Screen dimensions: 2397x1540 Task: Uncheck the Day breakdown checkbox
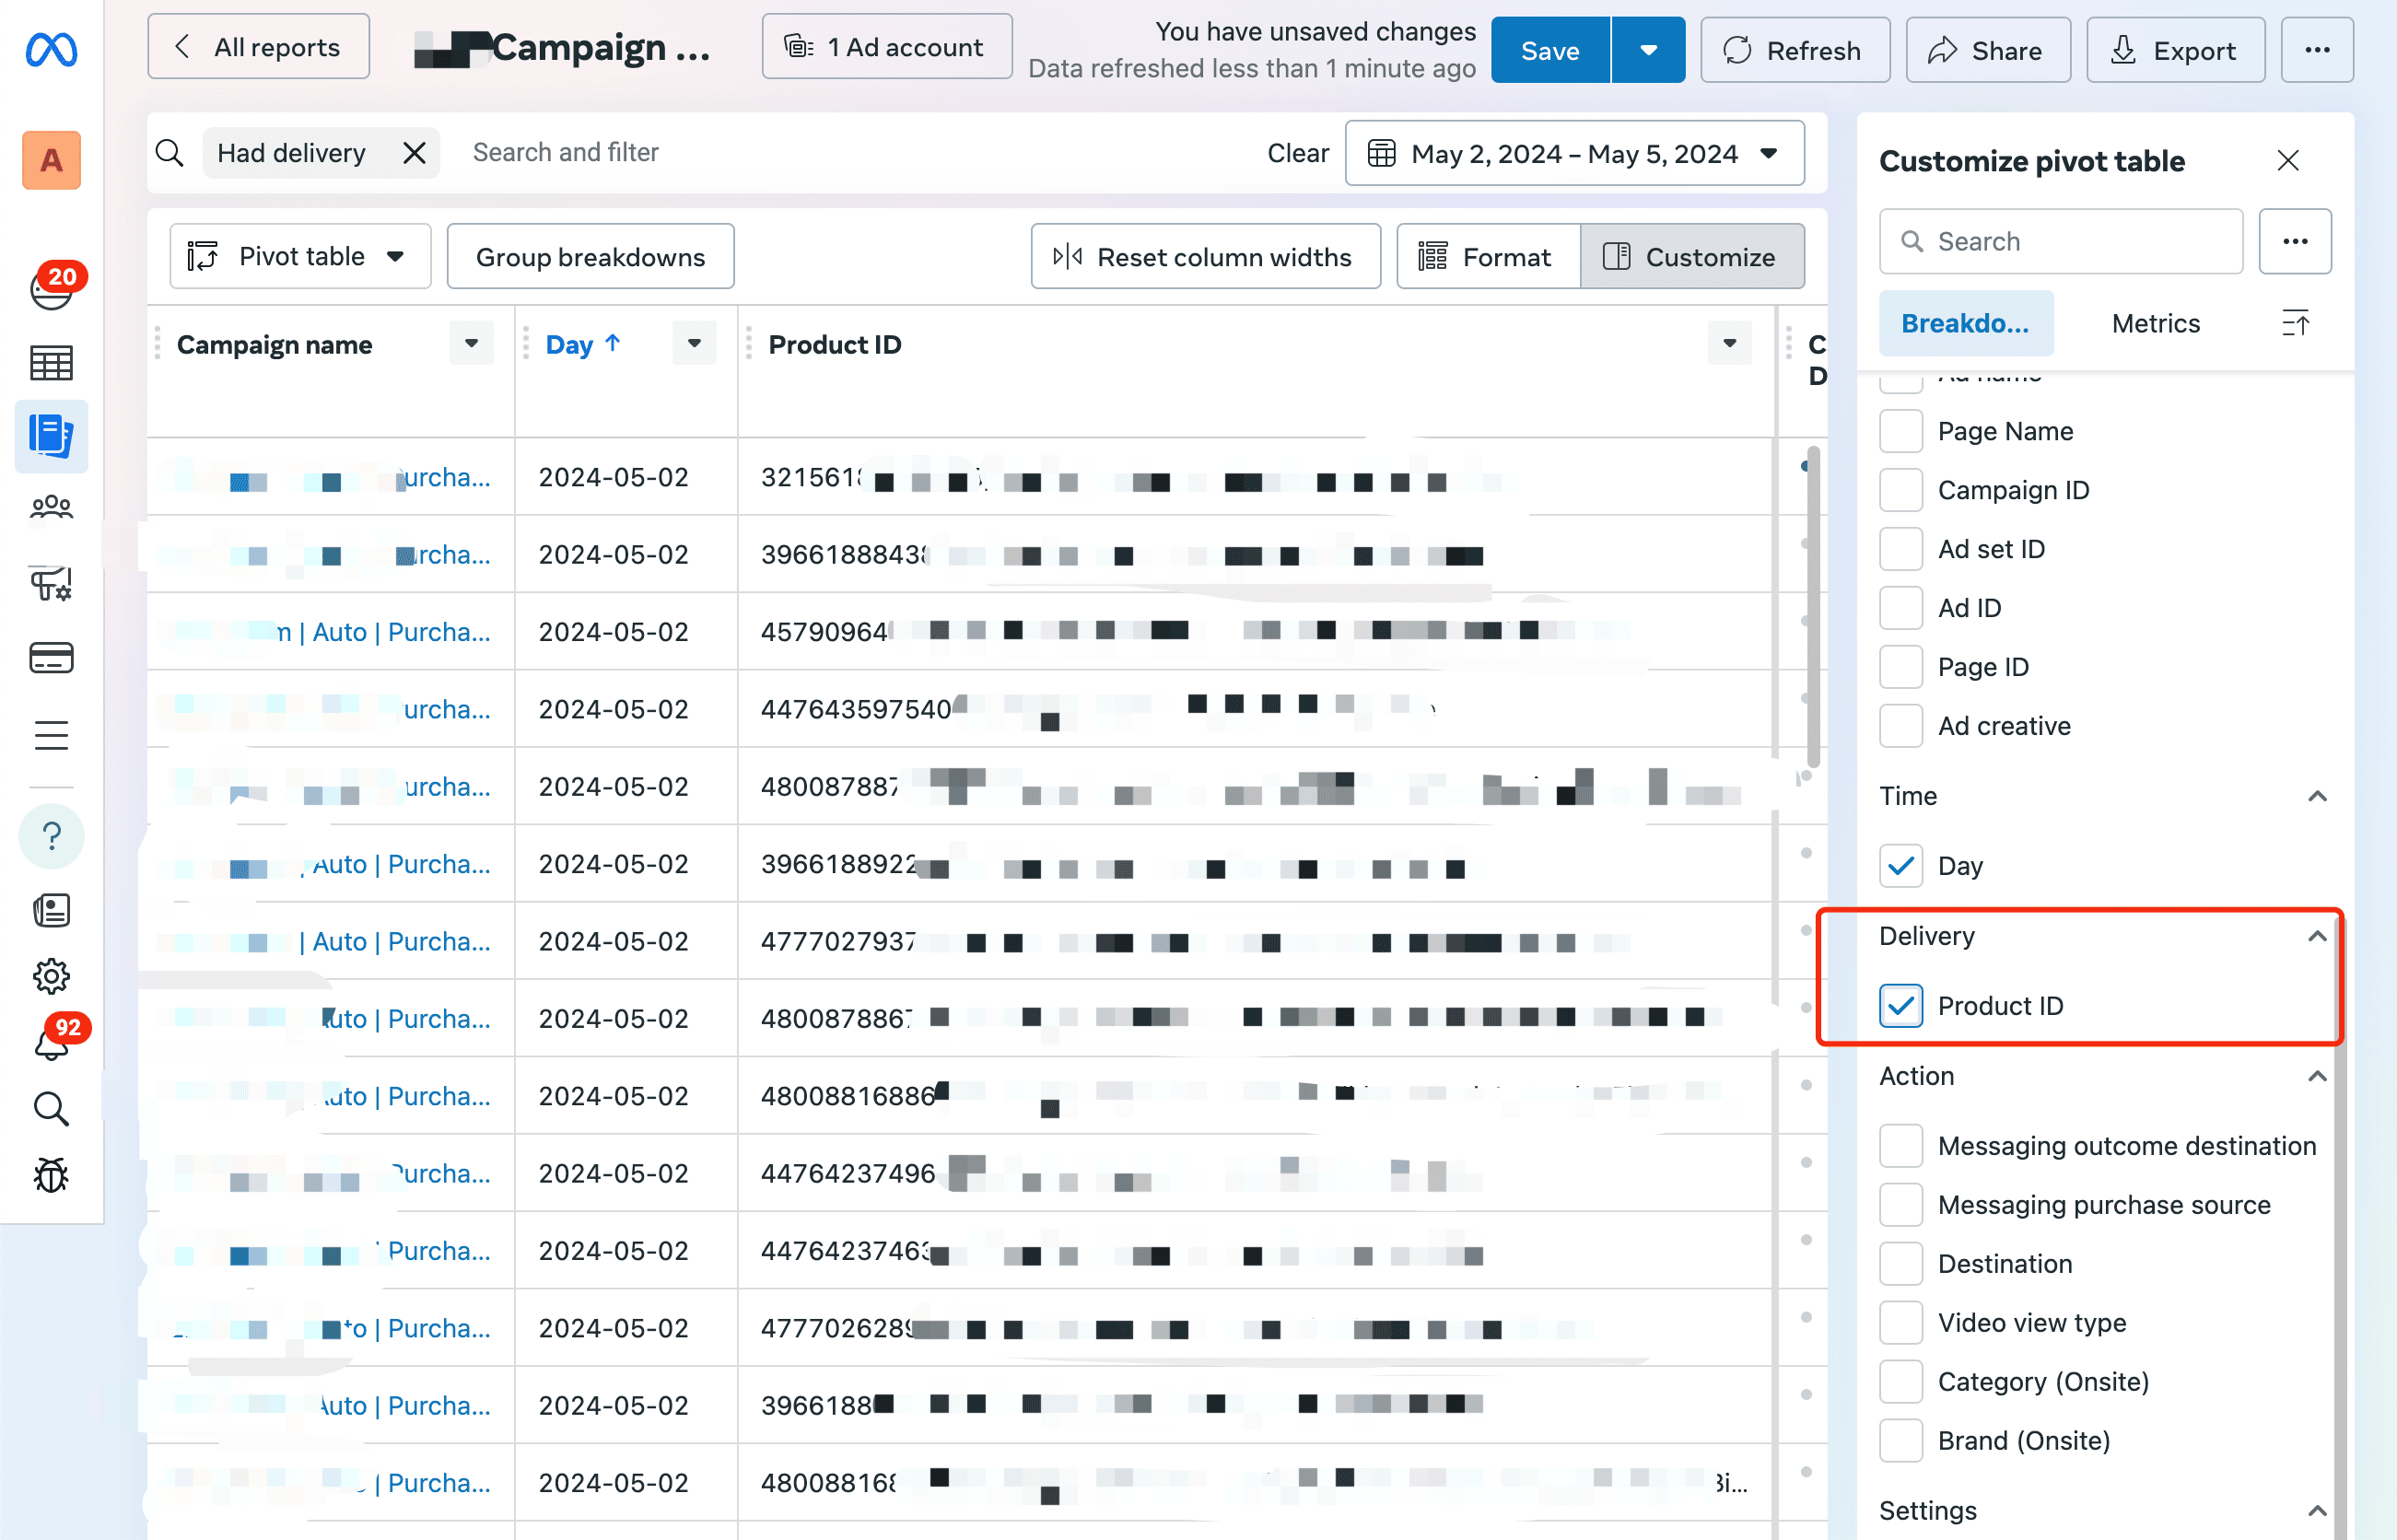pyautogui.click(x=1900, y=865)
